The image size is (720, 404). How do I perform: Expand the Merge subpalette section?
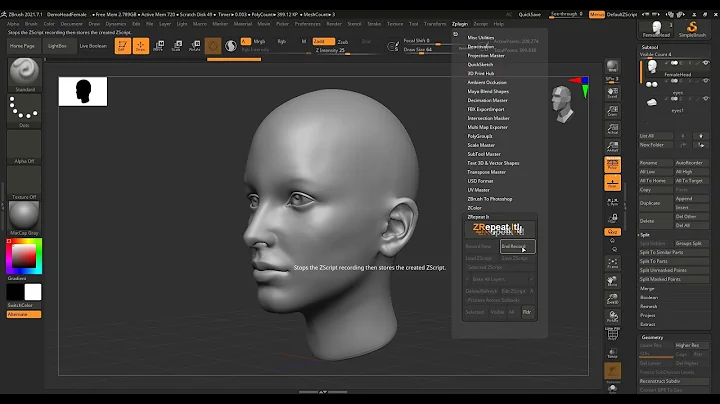(647, 288)
